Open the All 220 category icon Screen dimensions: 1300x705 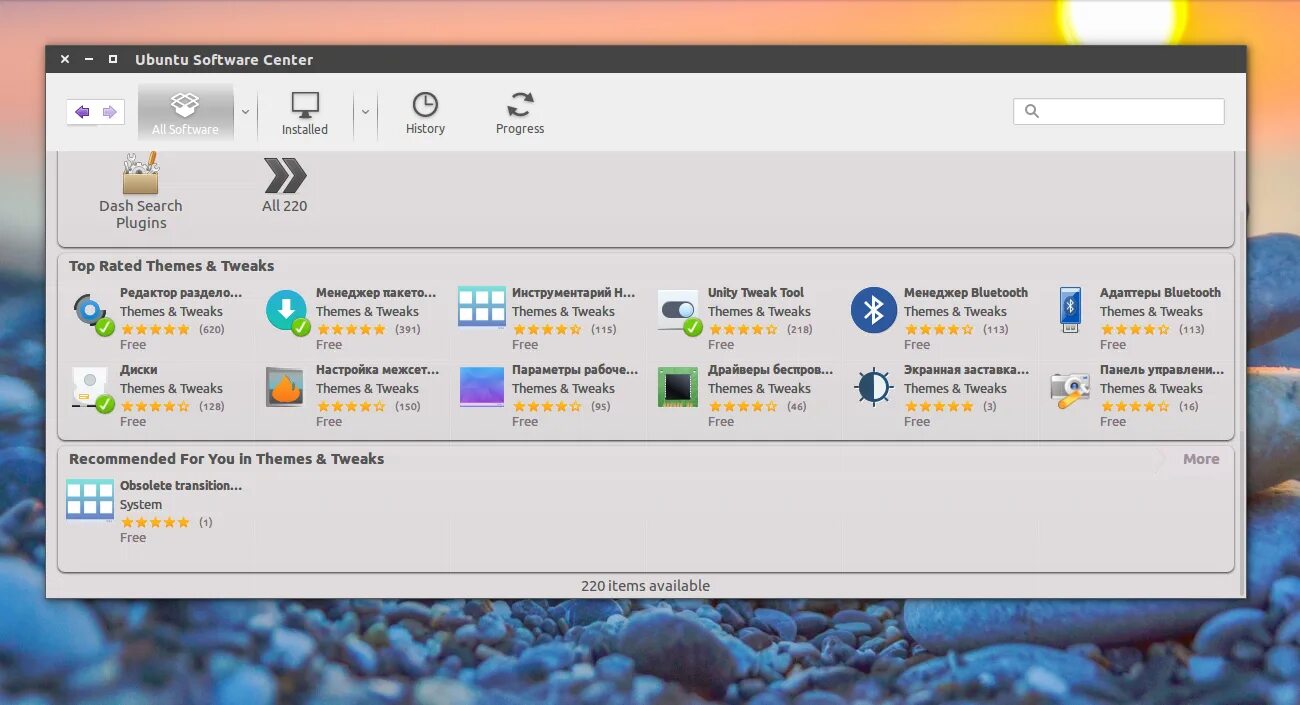[285, 175]
